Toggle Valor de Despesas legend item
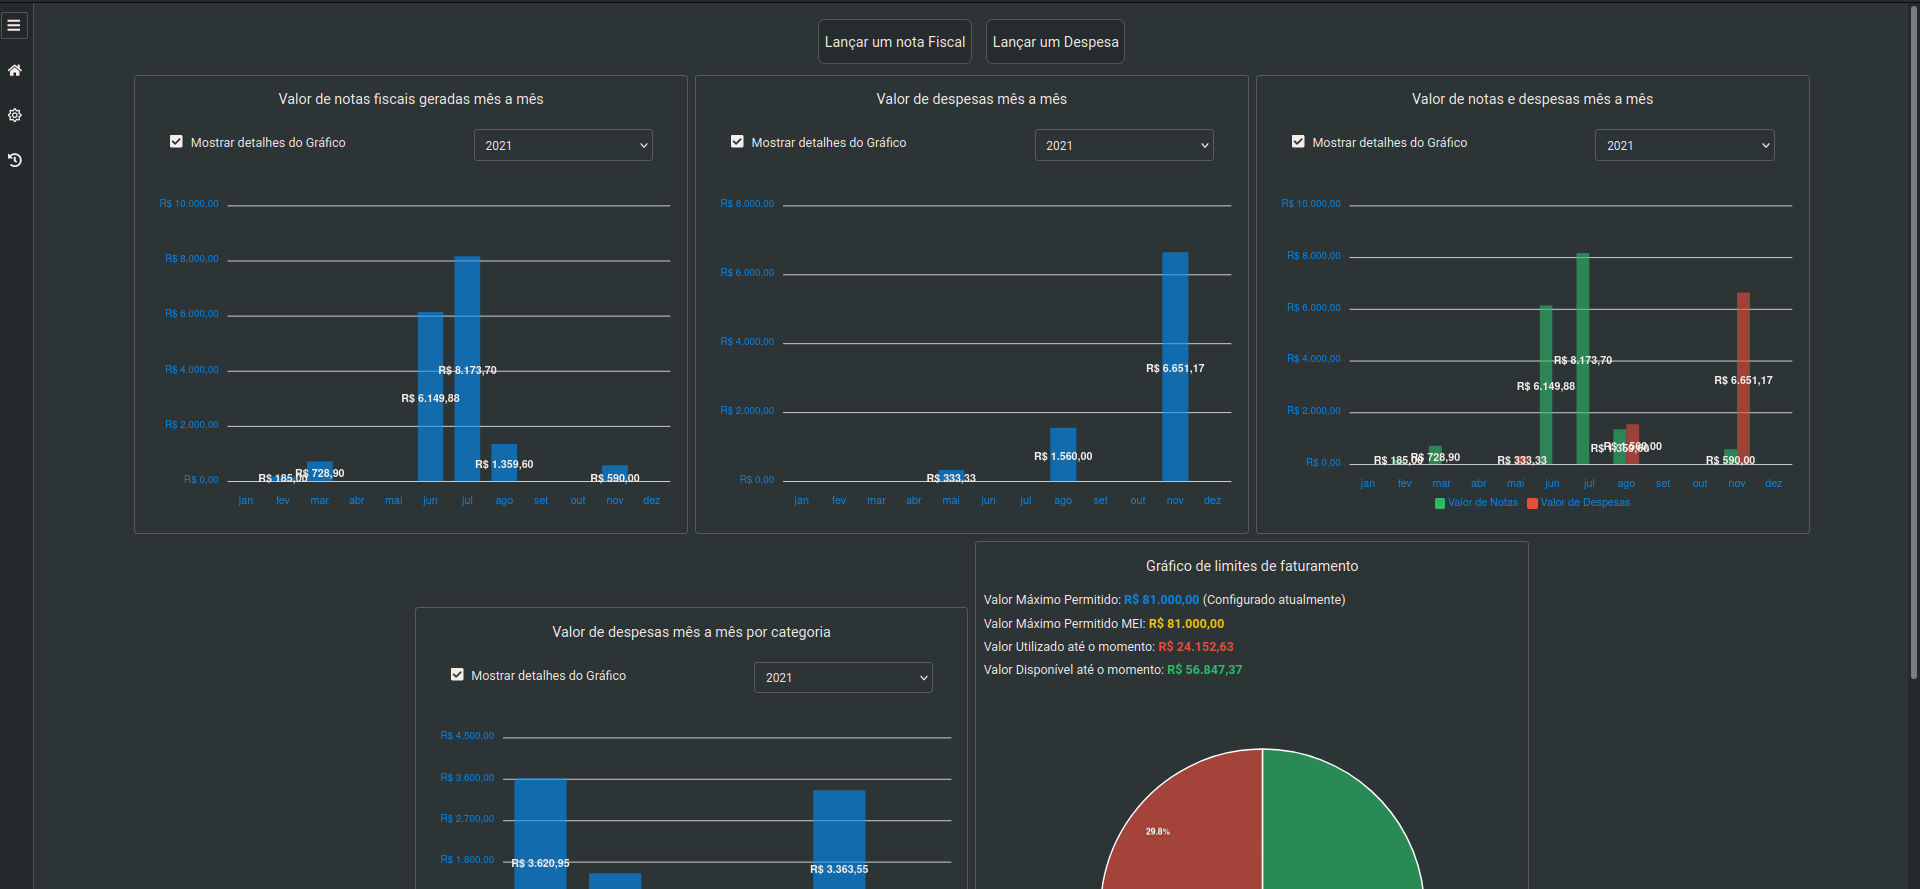 point(1579,503)
